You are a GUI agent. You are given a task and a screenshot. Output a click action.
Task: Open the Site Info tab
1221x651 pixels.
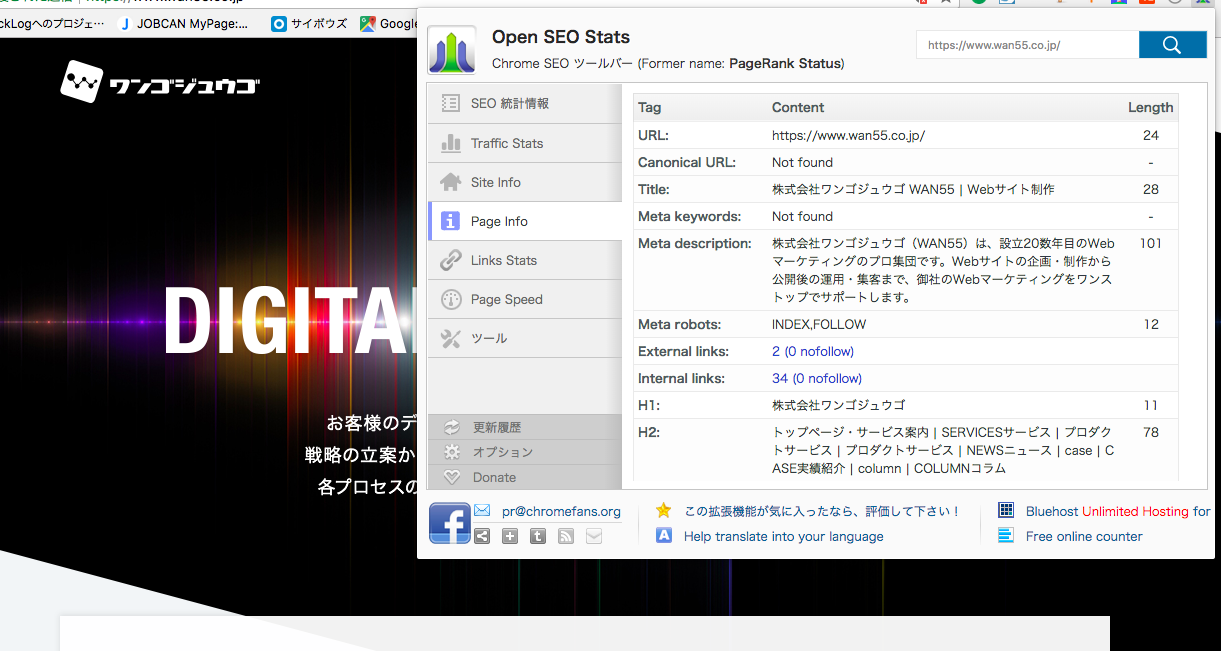pyautogui.click(x=495, y=182)
